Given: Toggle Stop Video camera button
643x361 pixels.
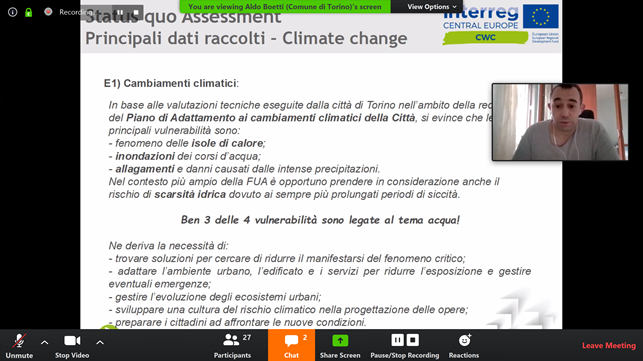Looking at the screenshot, I should click(72, 341).
